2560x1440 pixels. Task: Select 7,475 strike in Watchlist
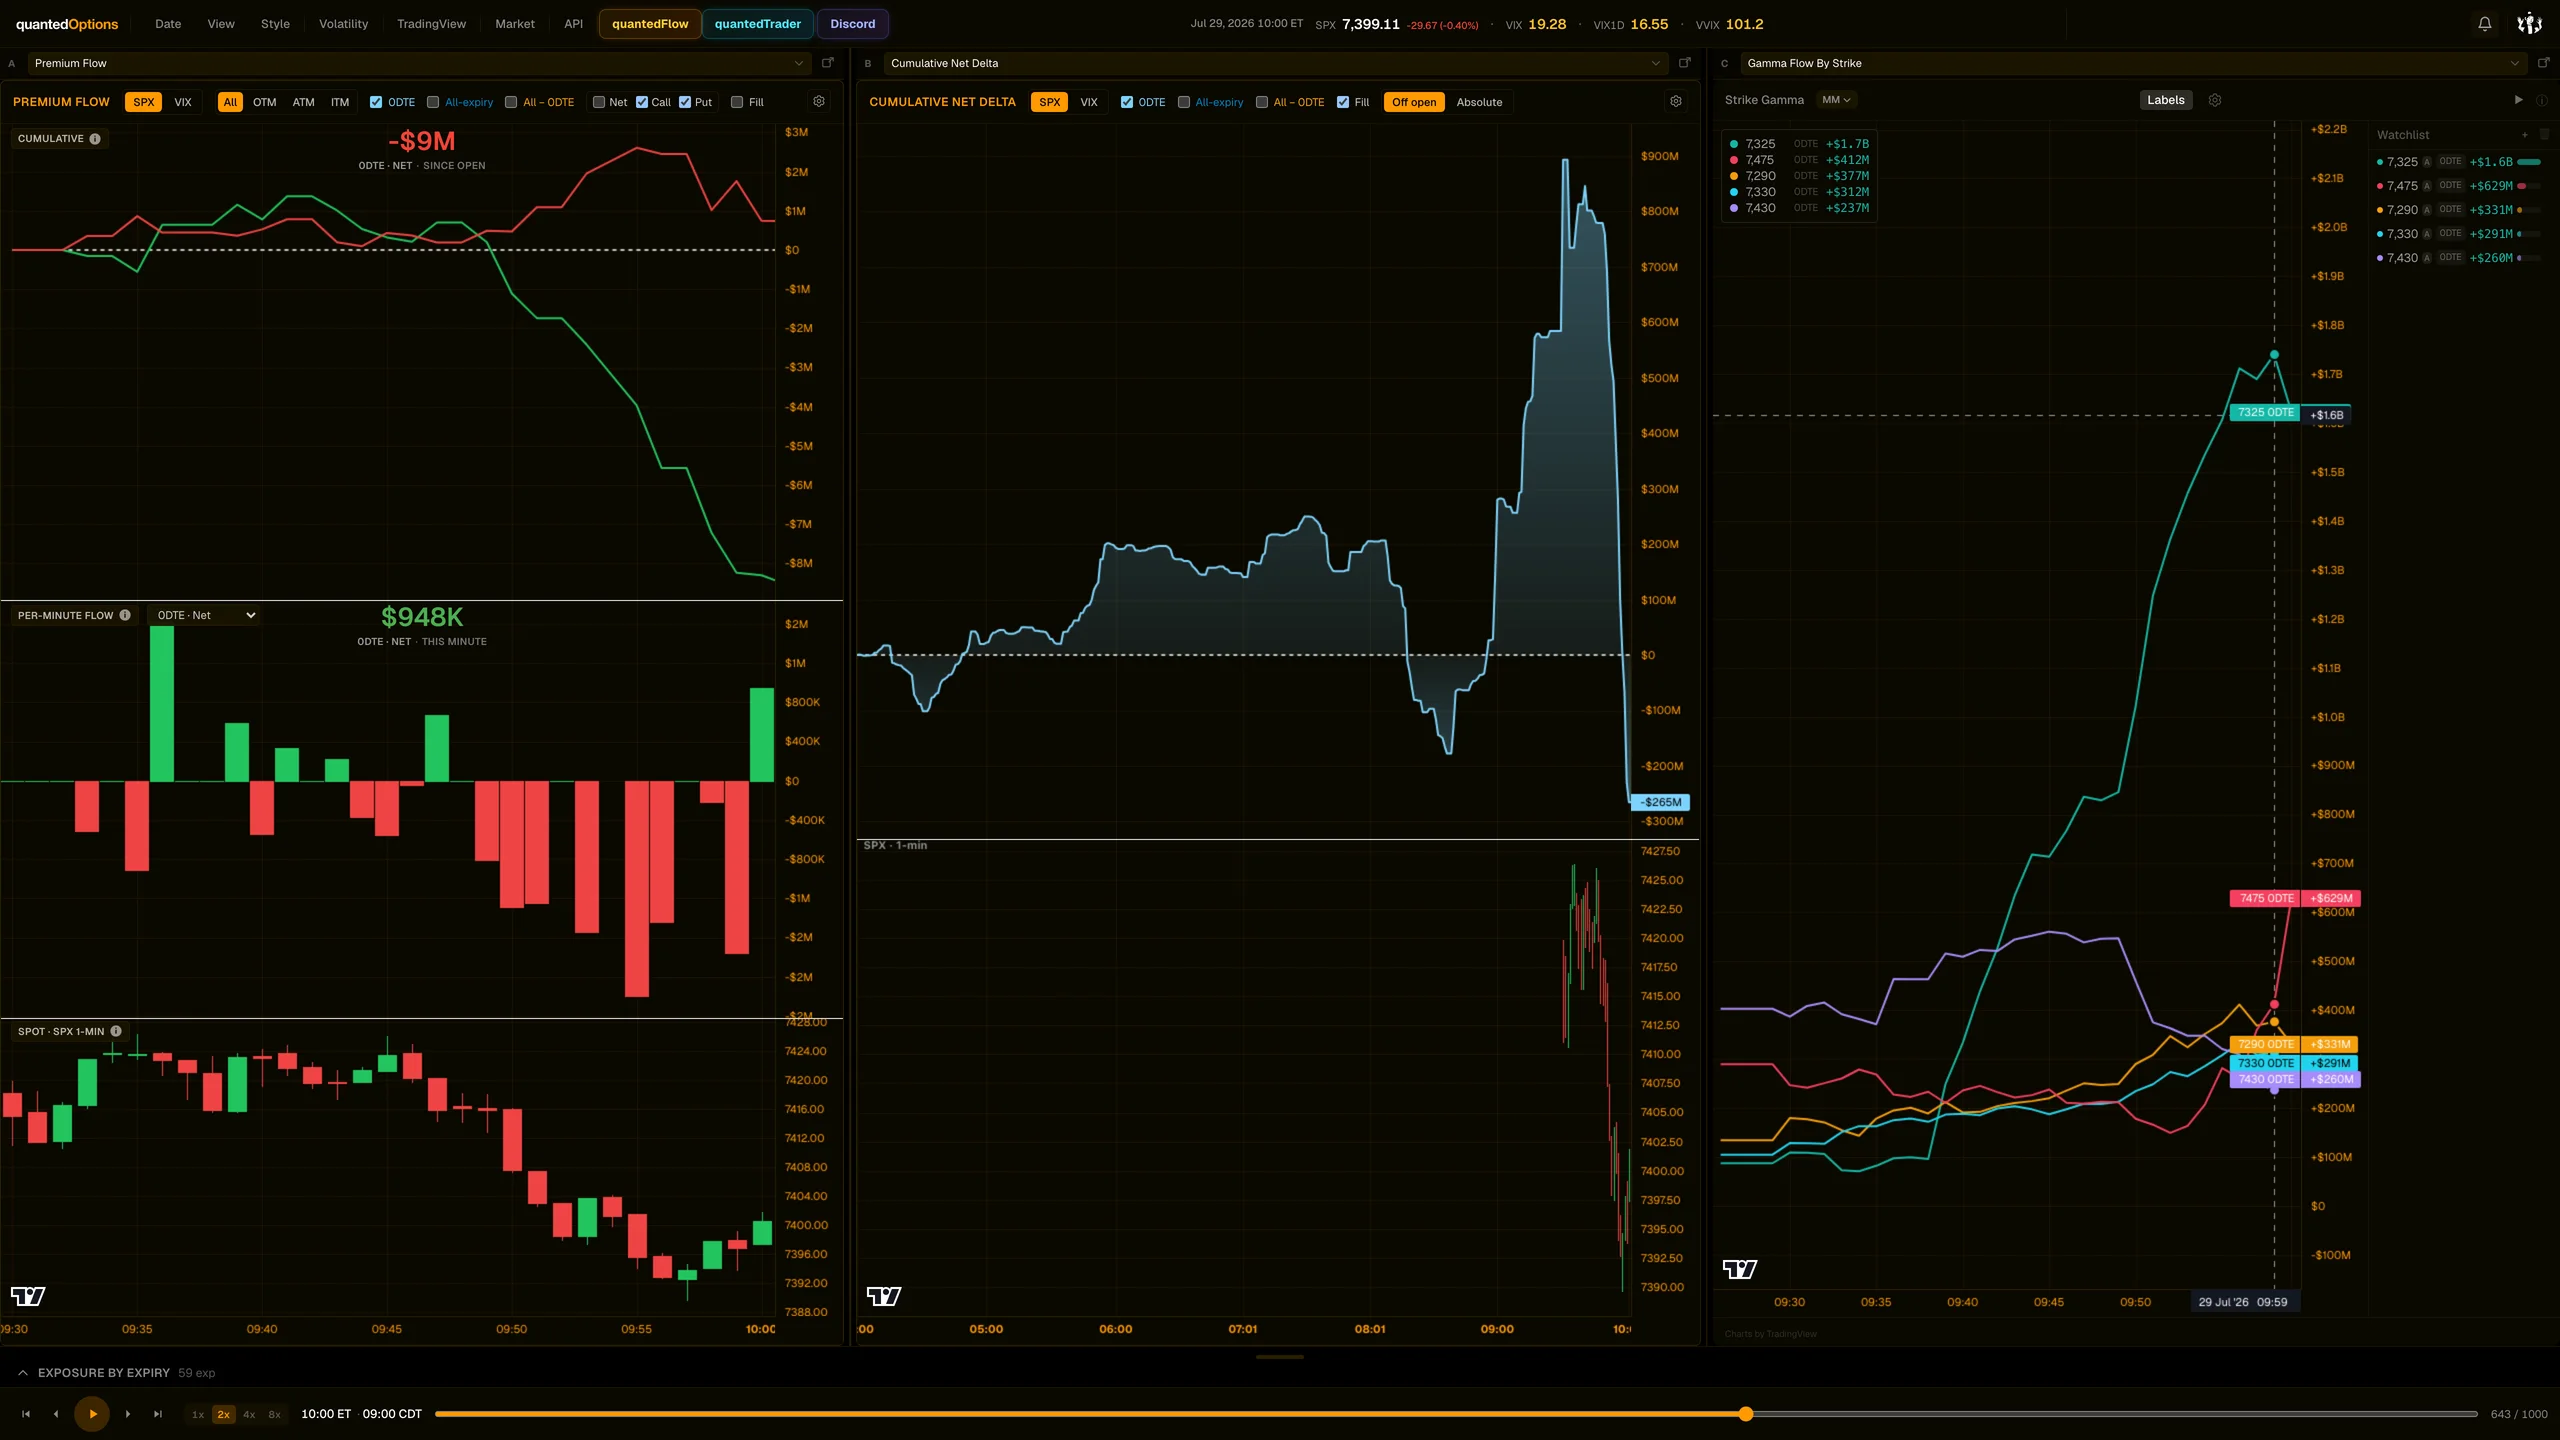[2460, 186]
